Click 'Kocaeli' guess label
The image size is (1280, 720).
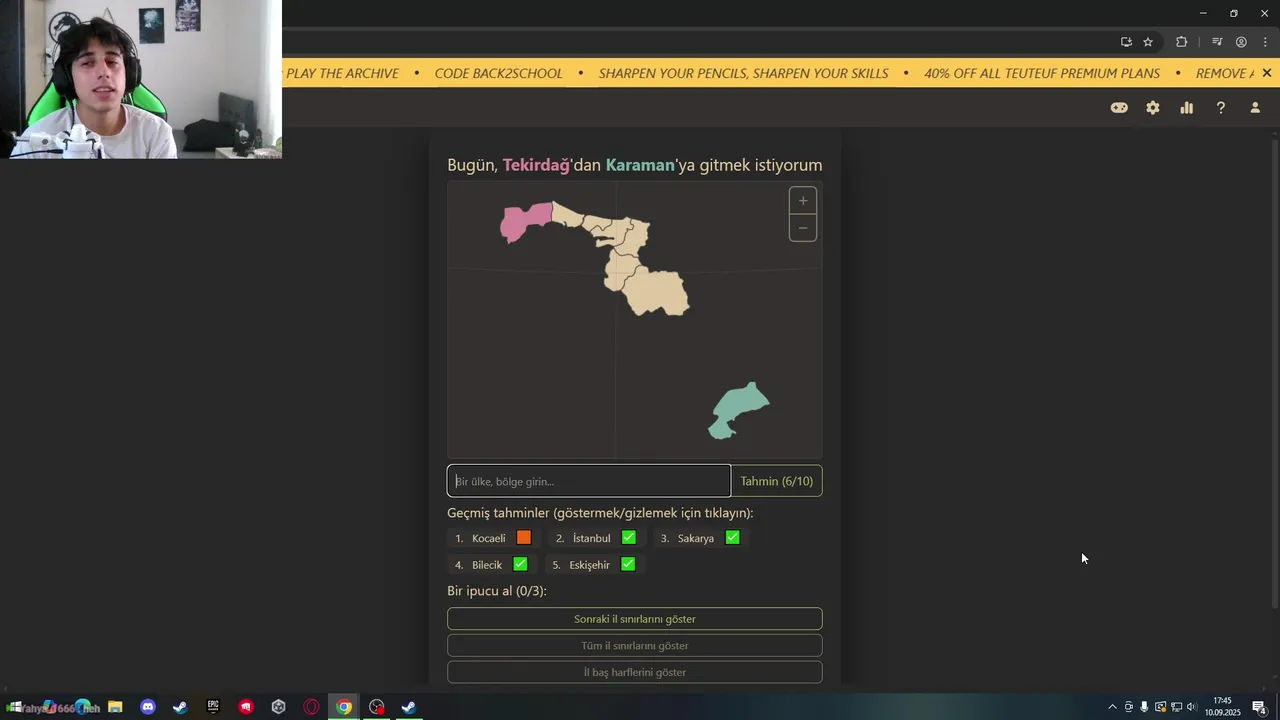pyautogui.click(x=489, y=539)
